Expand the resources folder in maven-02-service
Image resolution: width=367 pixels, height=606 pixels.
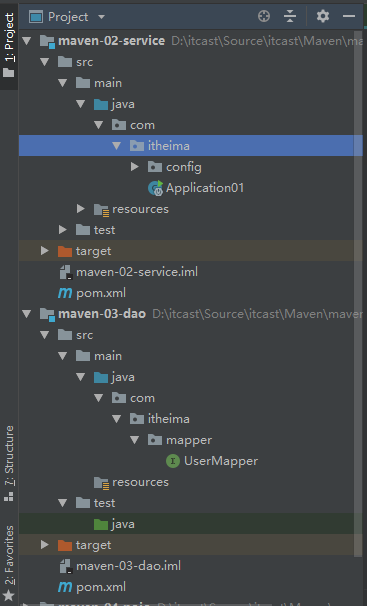80,209
